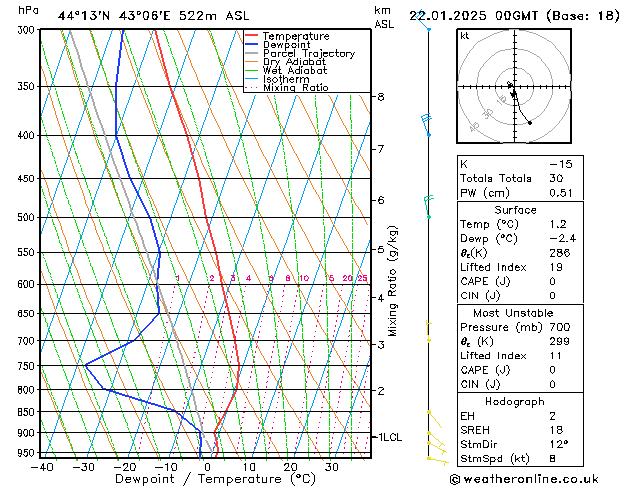629x486 pixels.
Task: Click the Wet Adiabat legend label
Action: pyautogui.click(x=295, y=71)
